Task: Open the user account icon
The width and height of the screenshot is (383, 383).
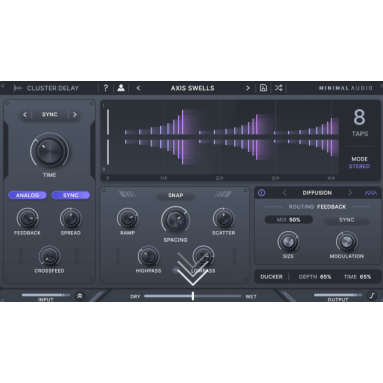Action: click(x=121, y=88)
